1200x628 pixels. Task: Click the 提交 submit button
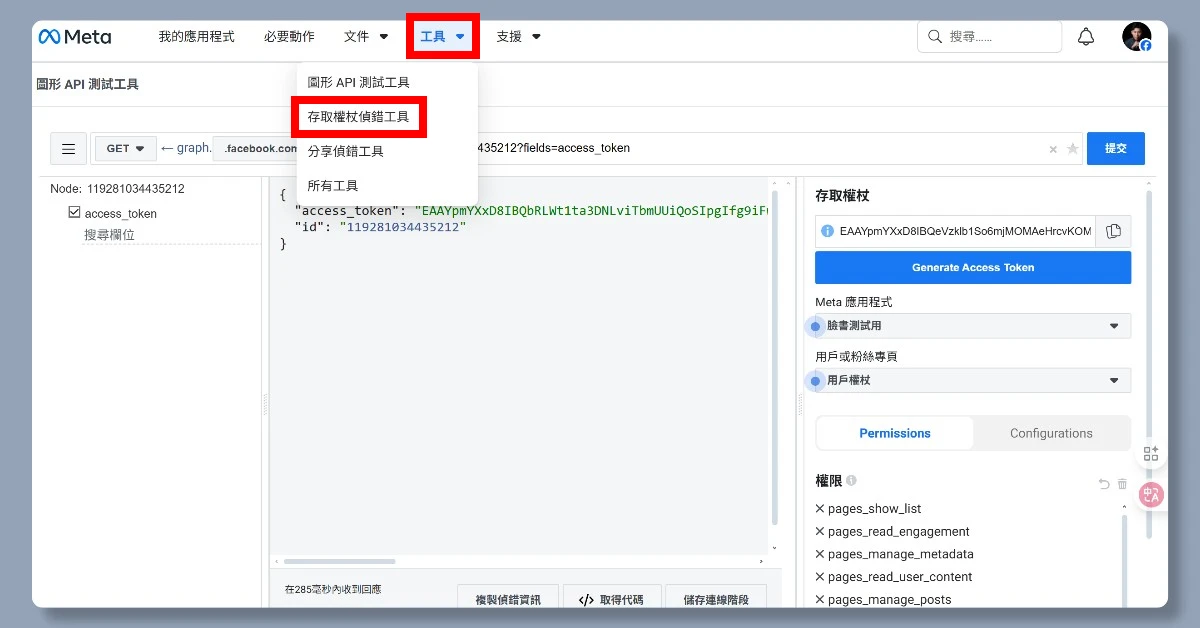[x=1116, y=148]
